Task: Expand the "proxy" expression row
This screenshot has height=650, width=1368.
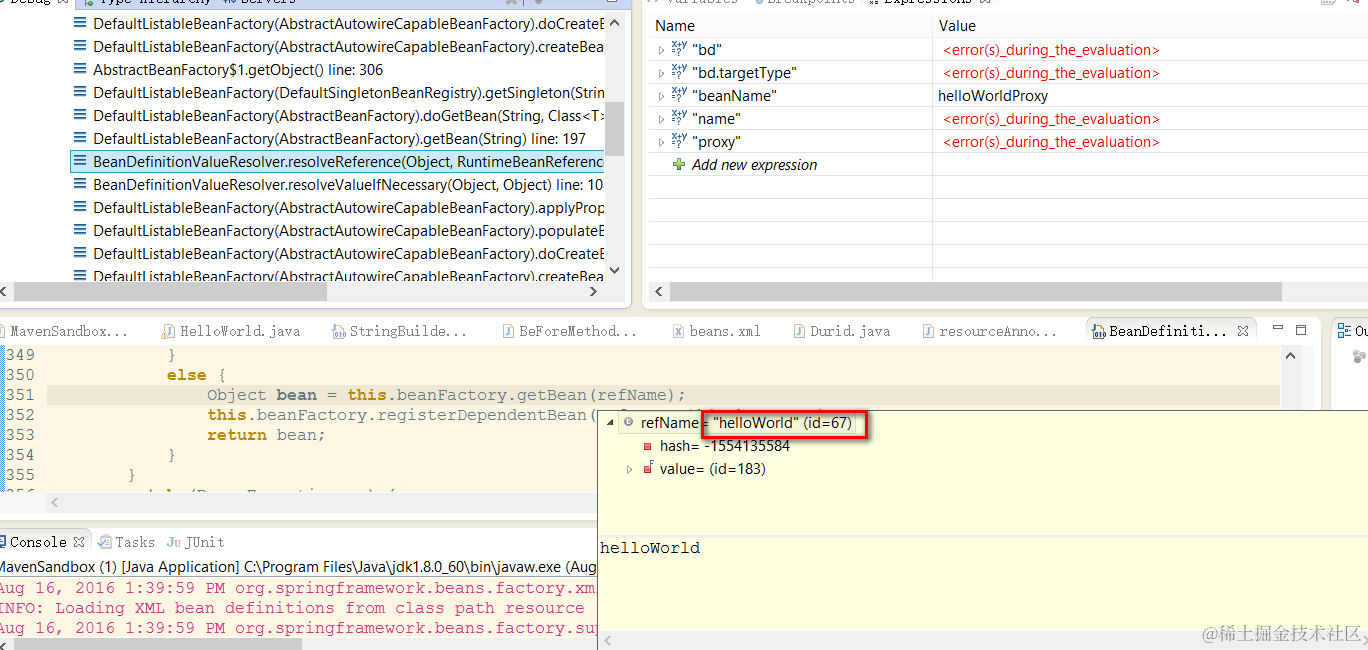Action: coord(661,142)
